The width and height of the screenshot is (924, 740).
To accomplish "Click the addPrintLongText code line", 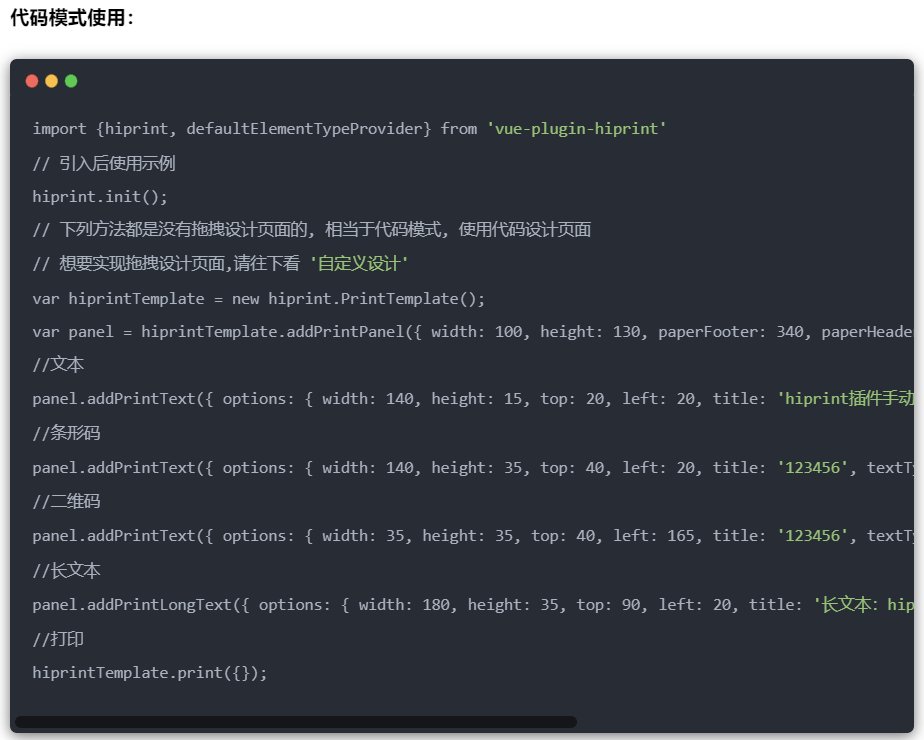I will click(x=400, y=604).
